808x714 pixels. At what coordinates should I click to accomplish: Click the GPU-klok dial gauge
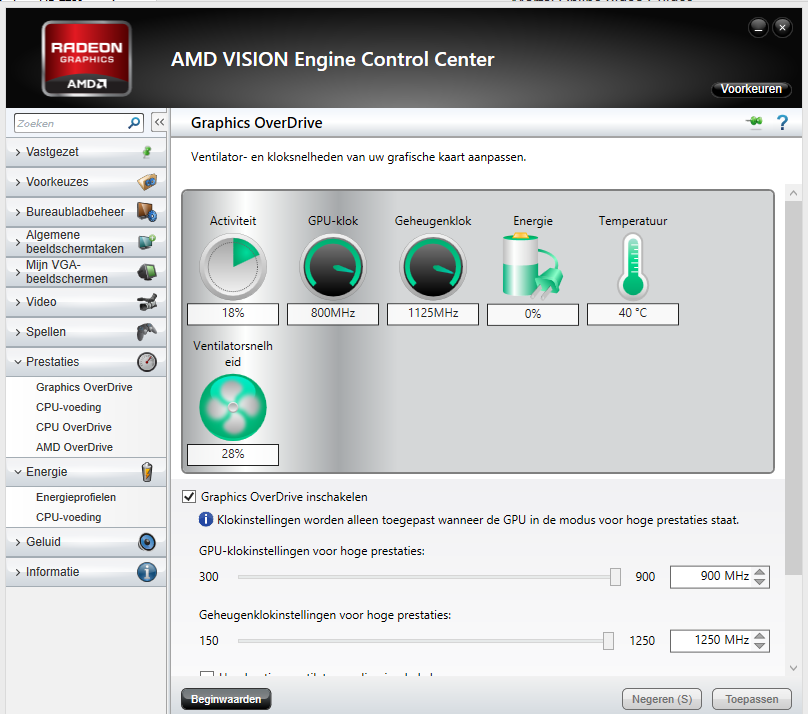333,267
